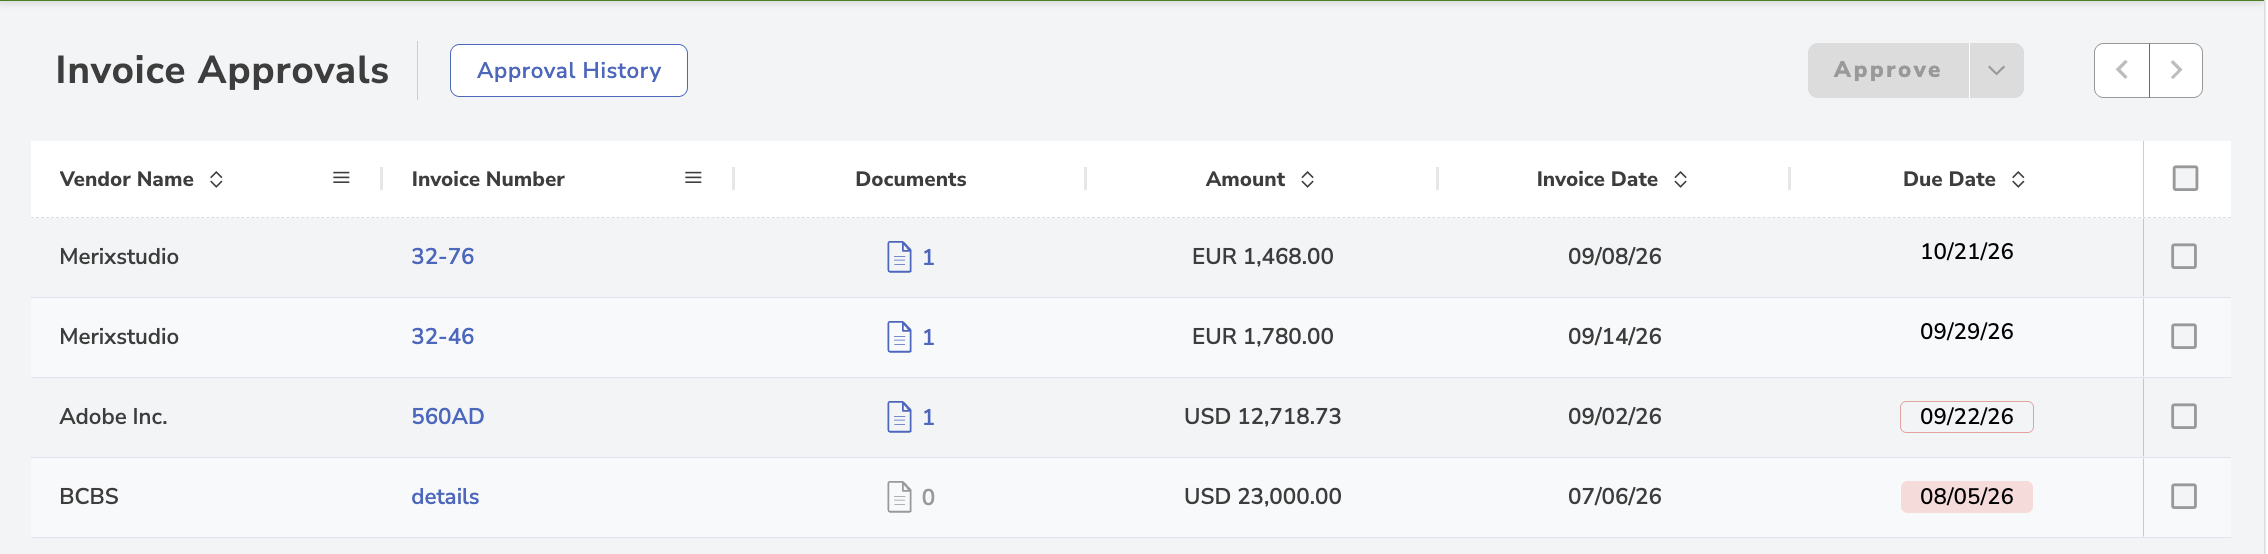Check the invoice 32-46 row checkbox

[x=2184, y=336]
